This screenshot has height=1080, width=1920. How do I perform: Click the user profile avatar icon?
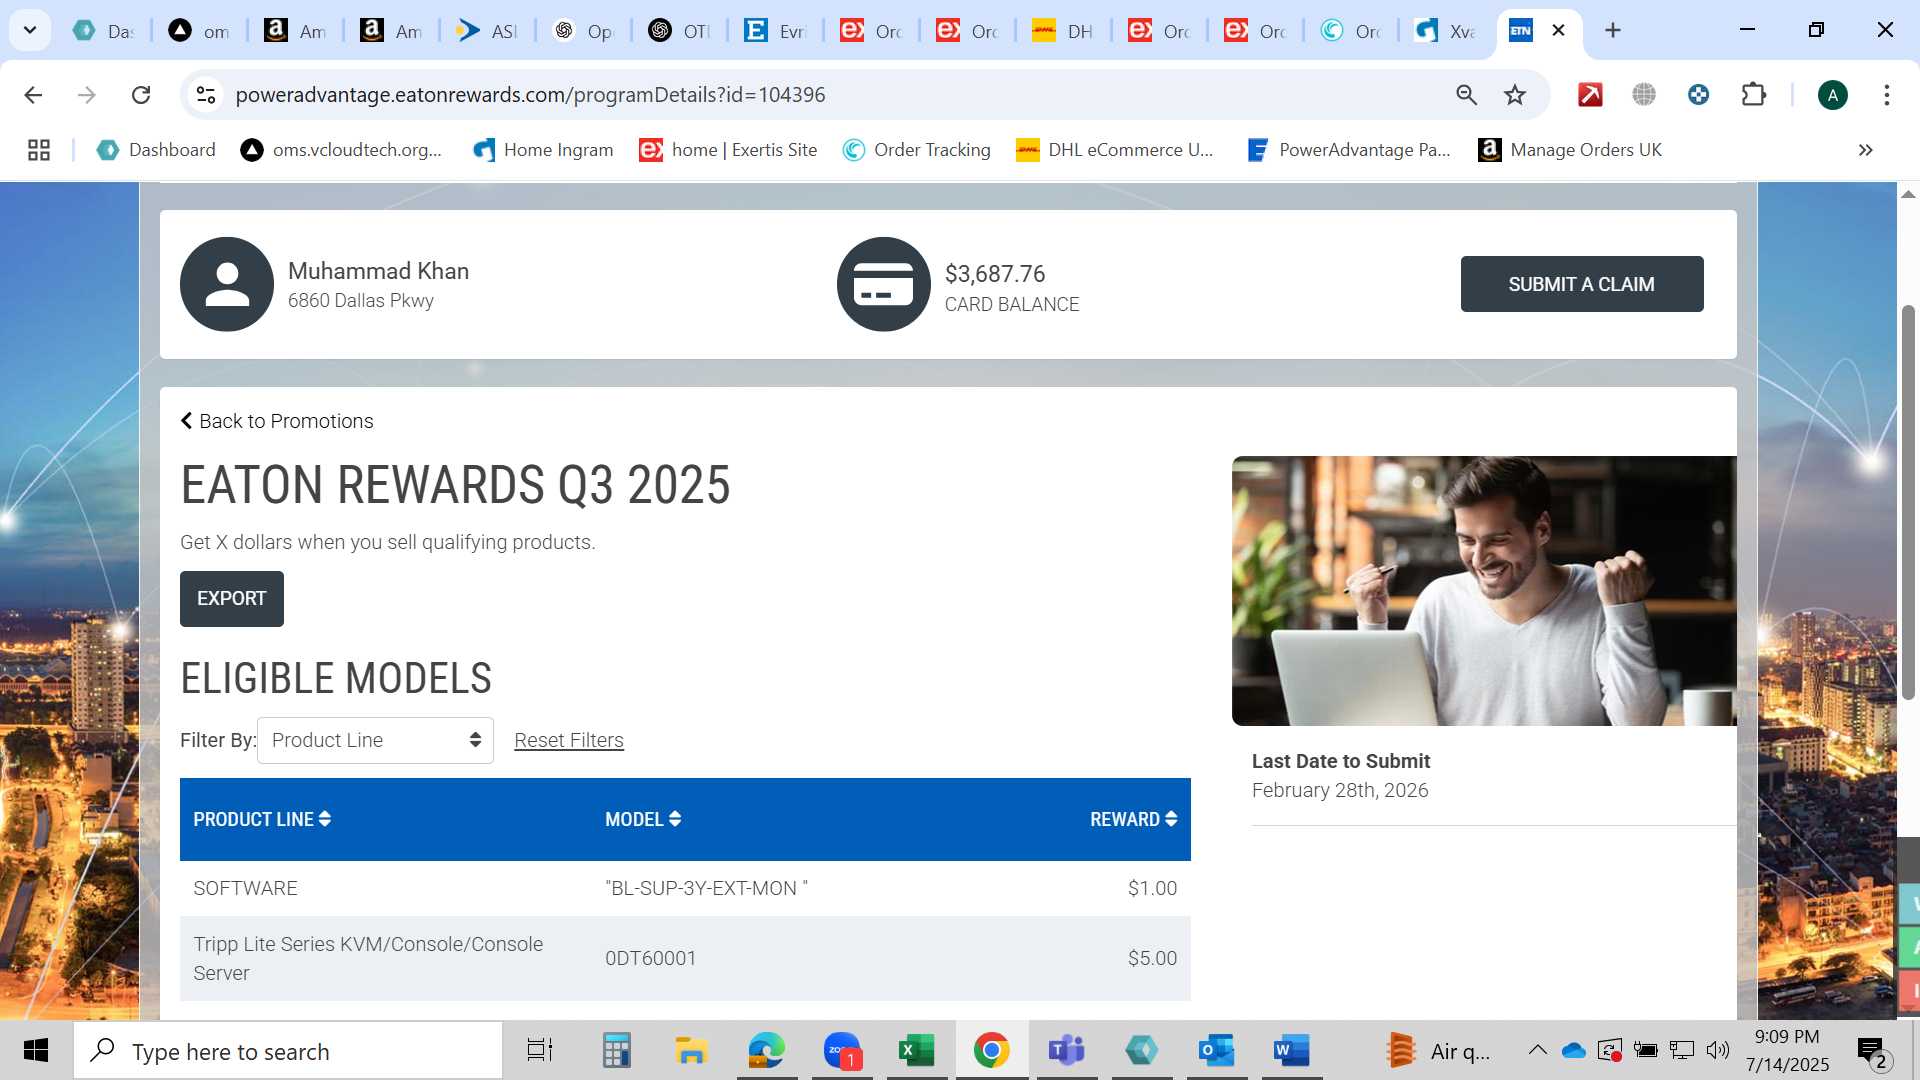227,284
